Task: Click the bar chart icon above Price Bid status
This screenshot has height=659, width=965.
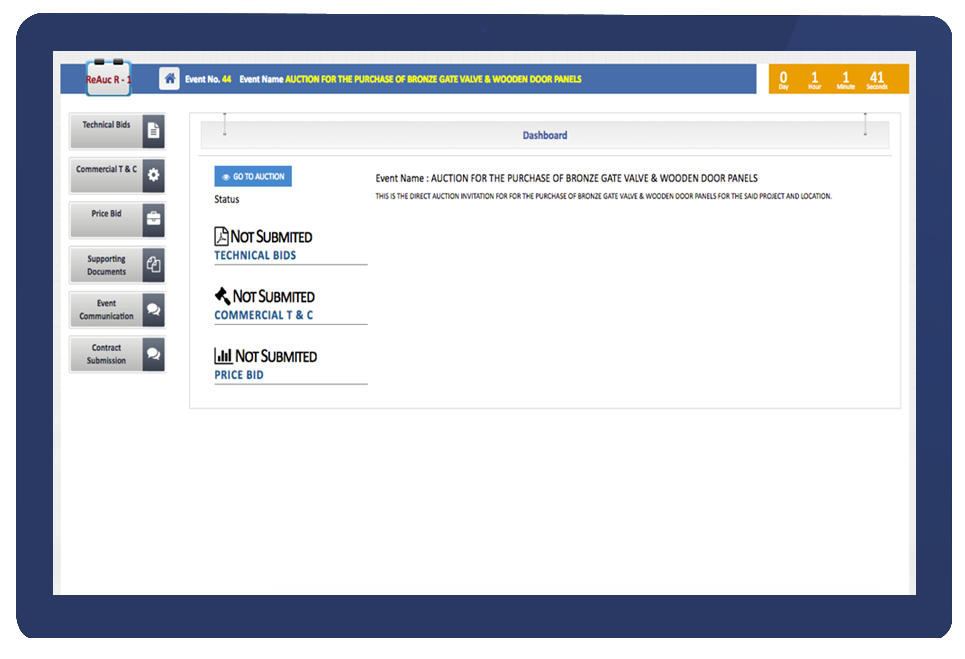Action: (223, 356)
